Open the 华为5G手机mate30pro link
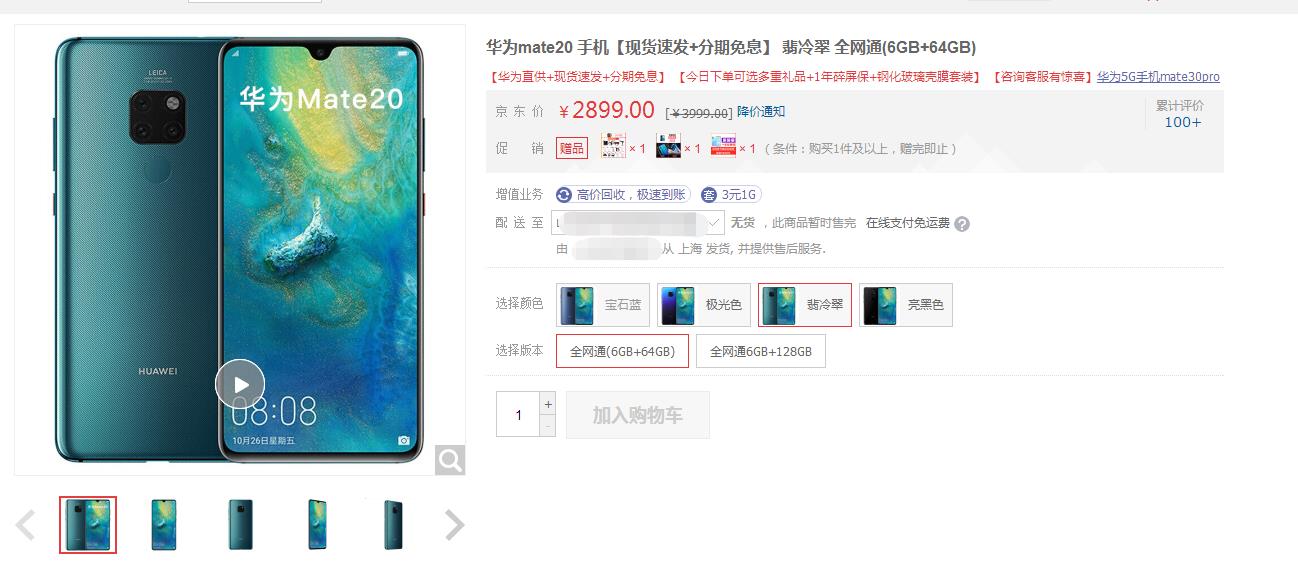This screenshot has height=569, width=1298. (x=1158, y=77)
